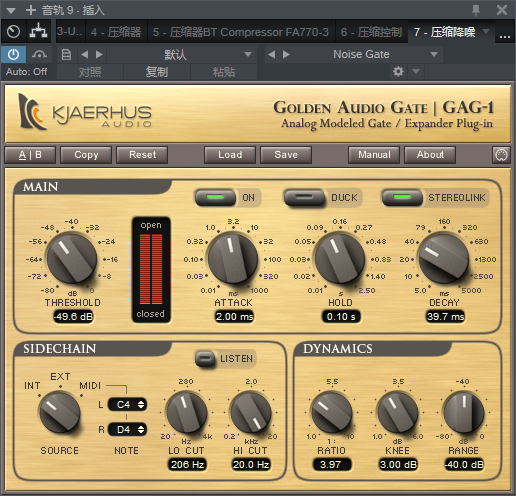This screenshot has height=496, width=516.
Task: Click the 复制 copy button
Action: click(x=157, y=72)
